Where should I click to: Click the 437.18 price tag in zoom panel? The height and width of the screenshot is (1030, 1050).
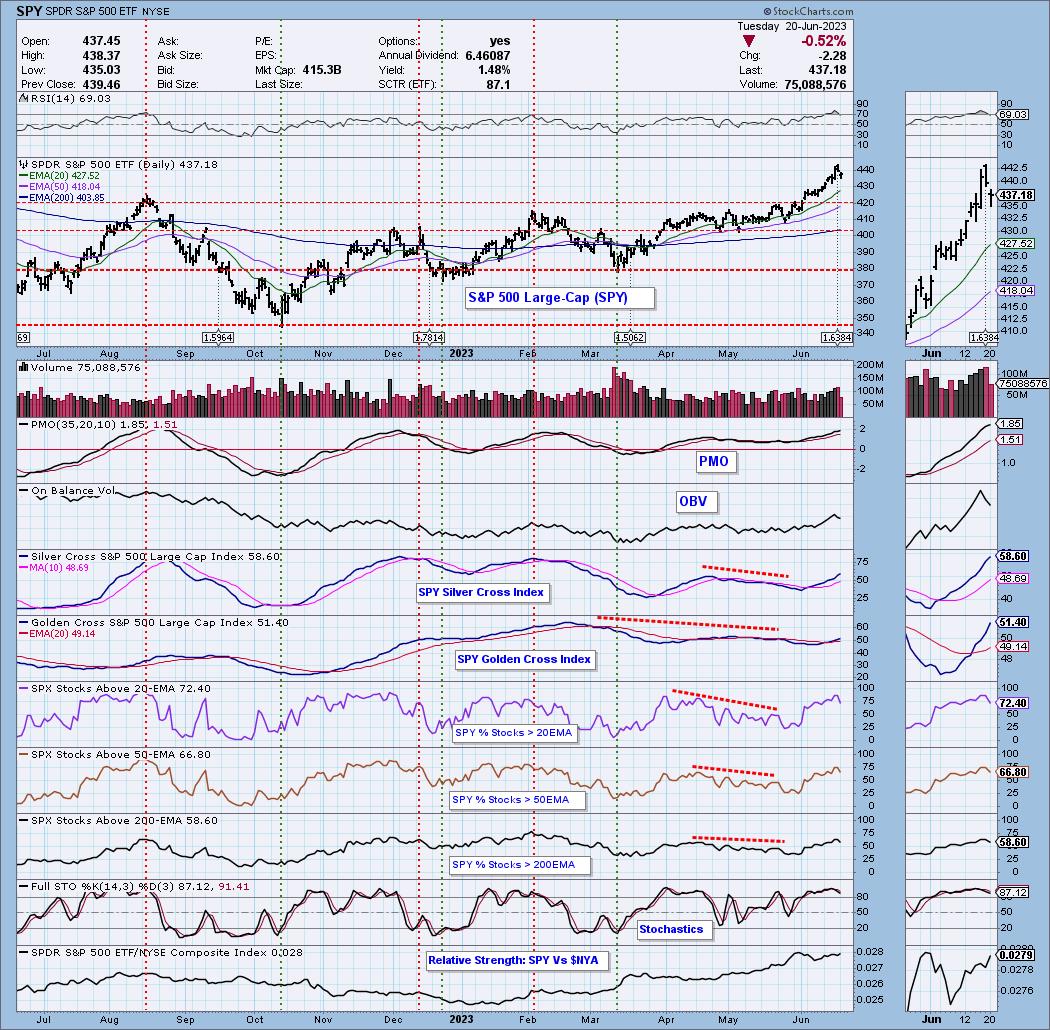(x=1016, y=195)
